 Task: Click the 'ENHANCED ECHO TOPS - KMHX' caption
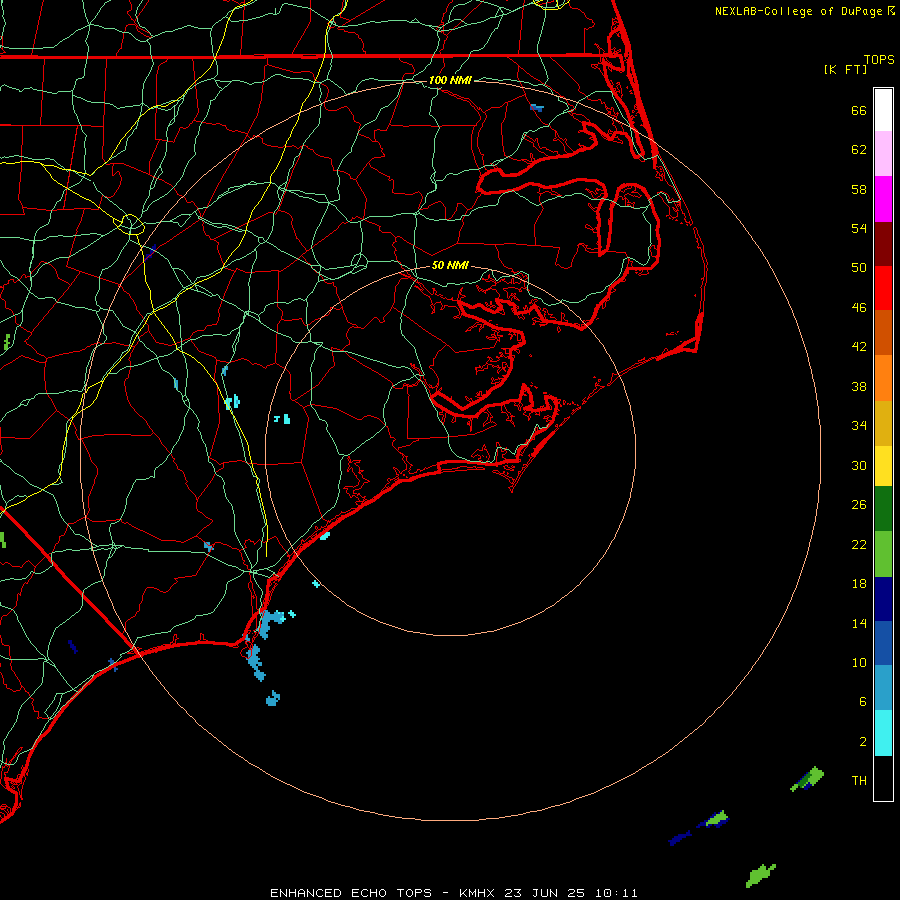(x=385, y=893)
